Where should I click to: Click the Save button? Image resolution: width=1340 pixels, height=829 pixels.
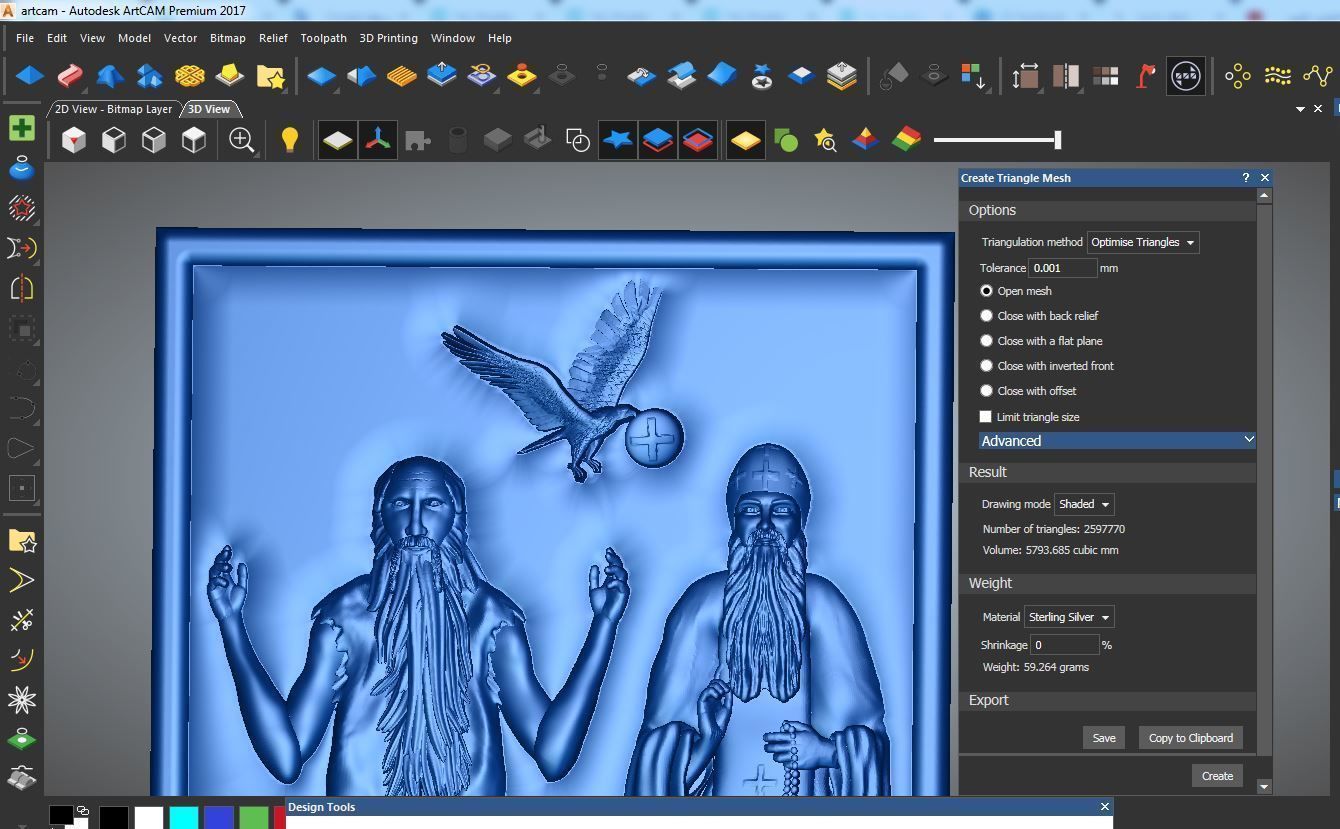(1104, 738)
